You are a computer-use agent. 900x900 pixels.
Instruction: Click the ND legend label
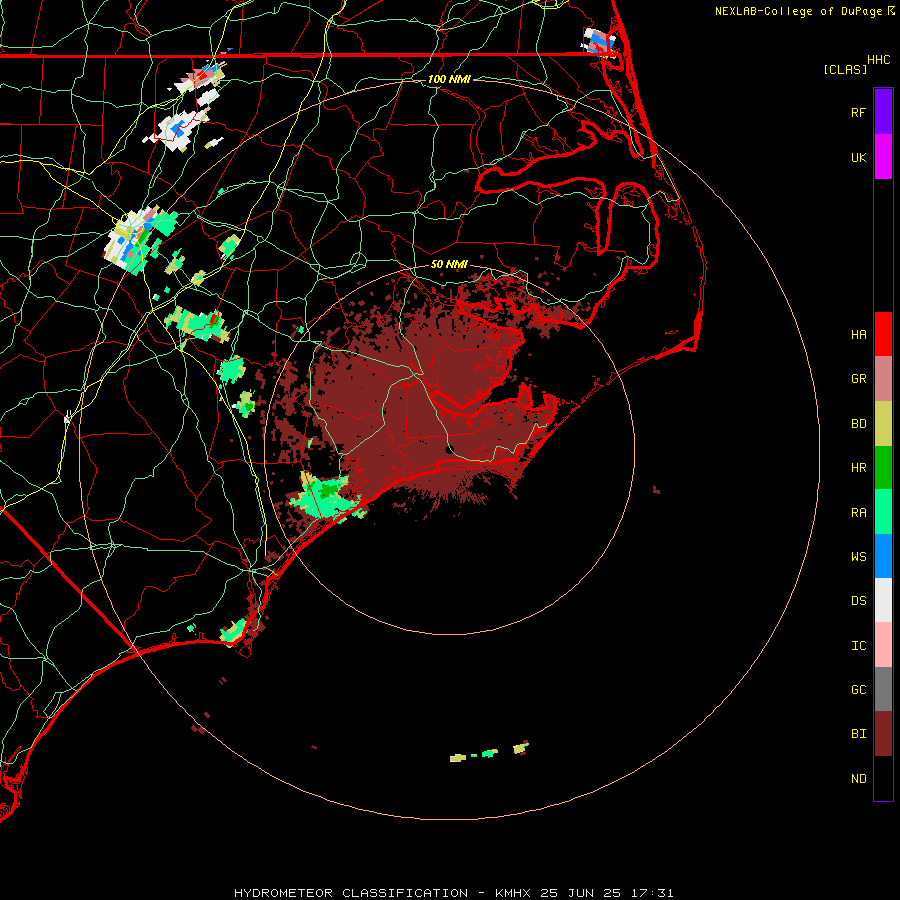click(859, 779)
